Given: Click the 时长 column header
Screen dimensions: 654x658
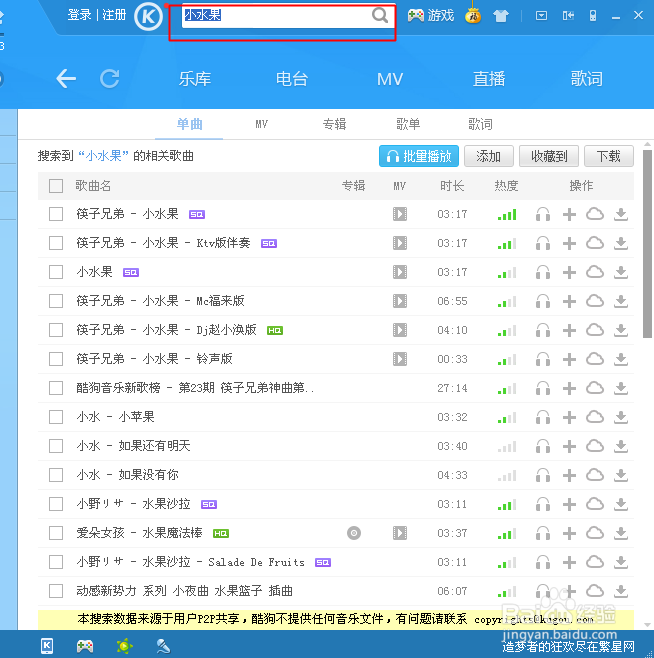Looking at the screenshot, I should click(x=452, y=185).
